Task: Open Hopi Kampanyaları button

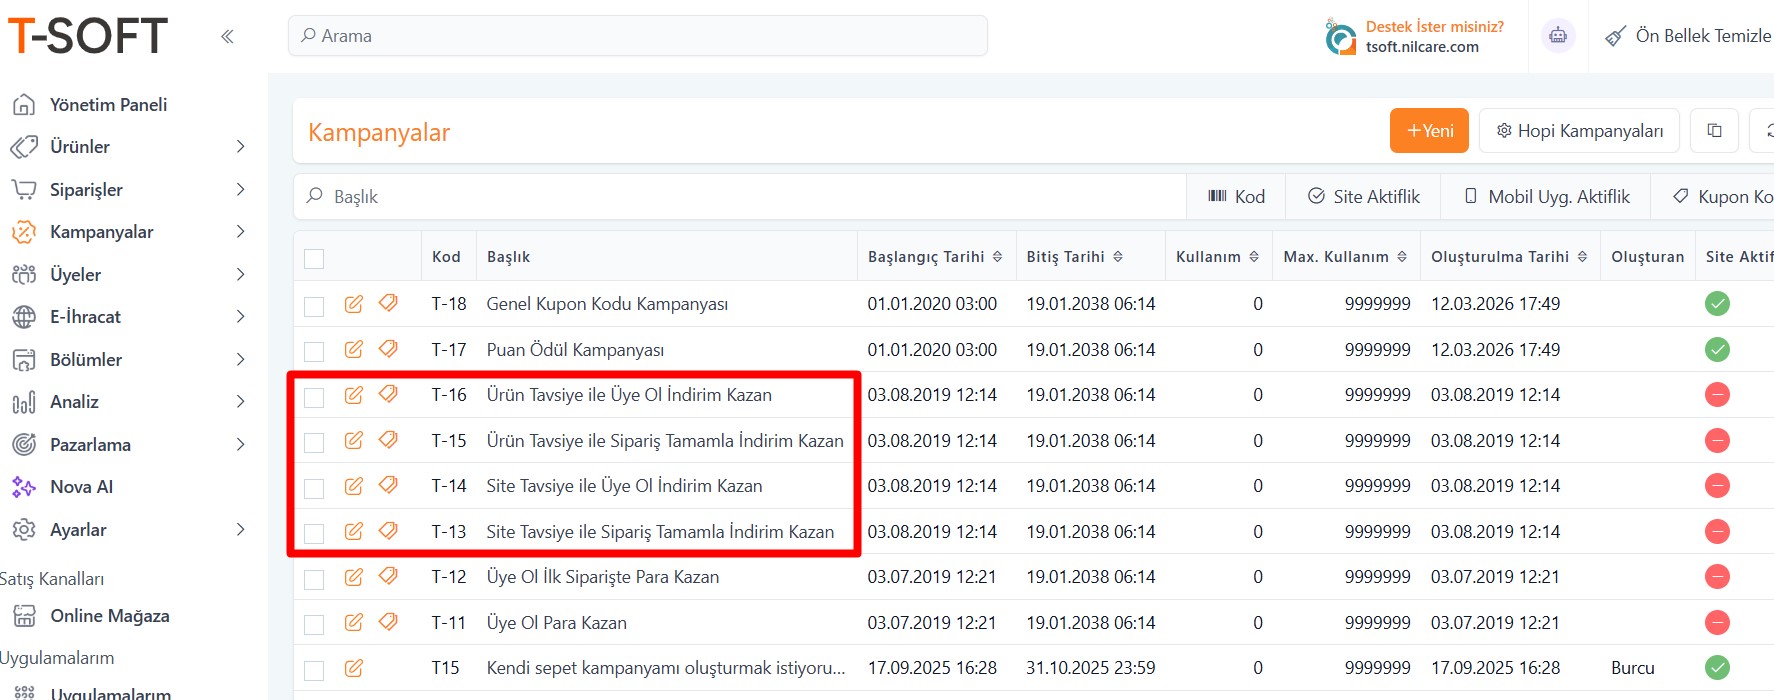Action: coord(1578,131)
